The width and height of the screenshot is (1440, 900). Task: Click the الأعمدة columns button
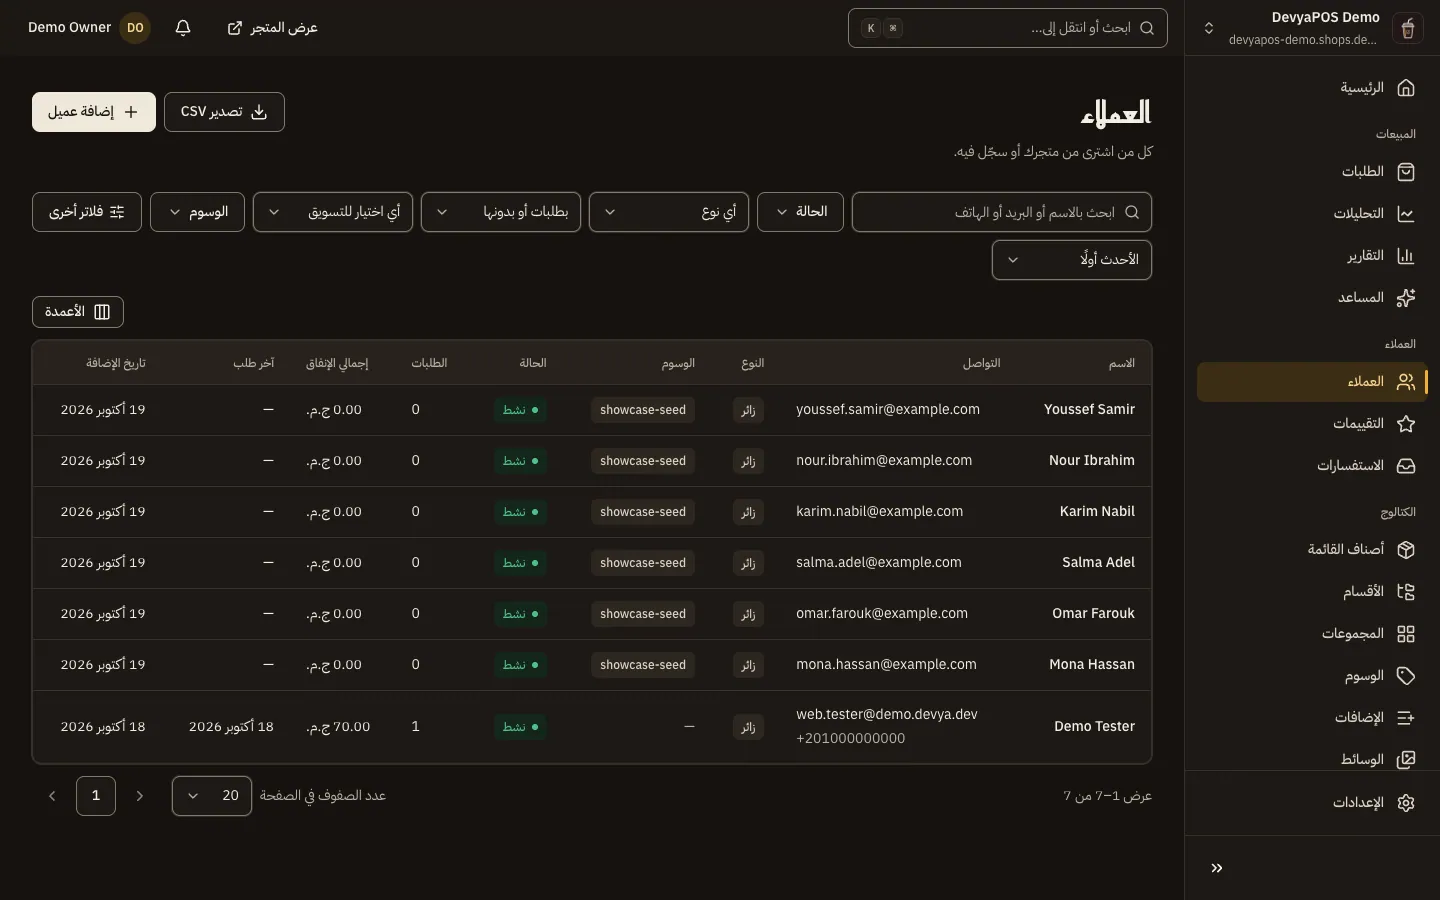click(x=78, y=312)
